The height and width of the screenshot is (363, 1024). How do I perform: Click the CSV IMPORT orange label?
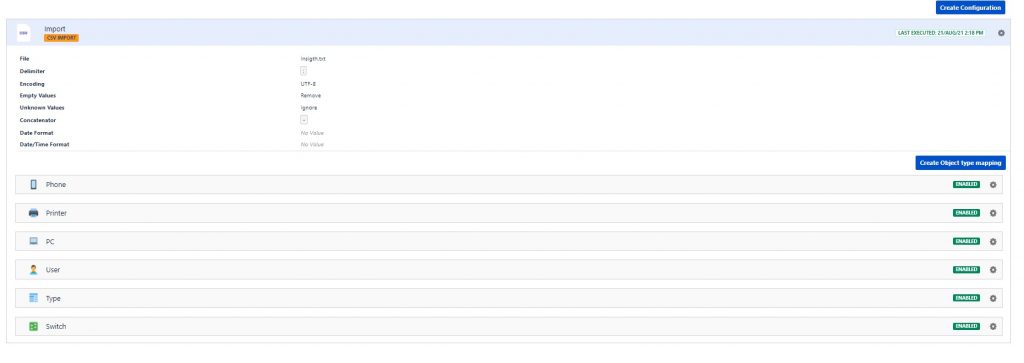(61, 38)
